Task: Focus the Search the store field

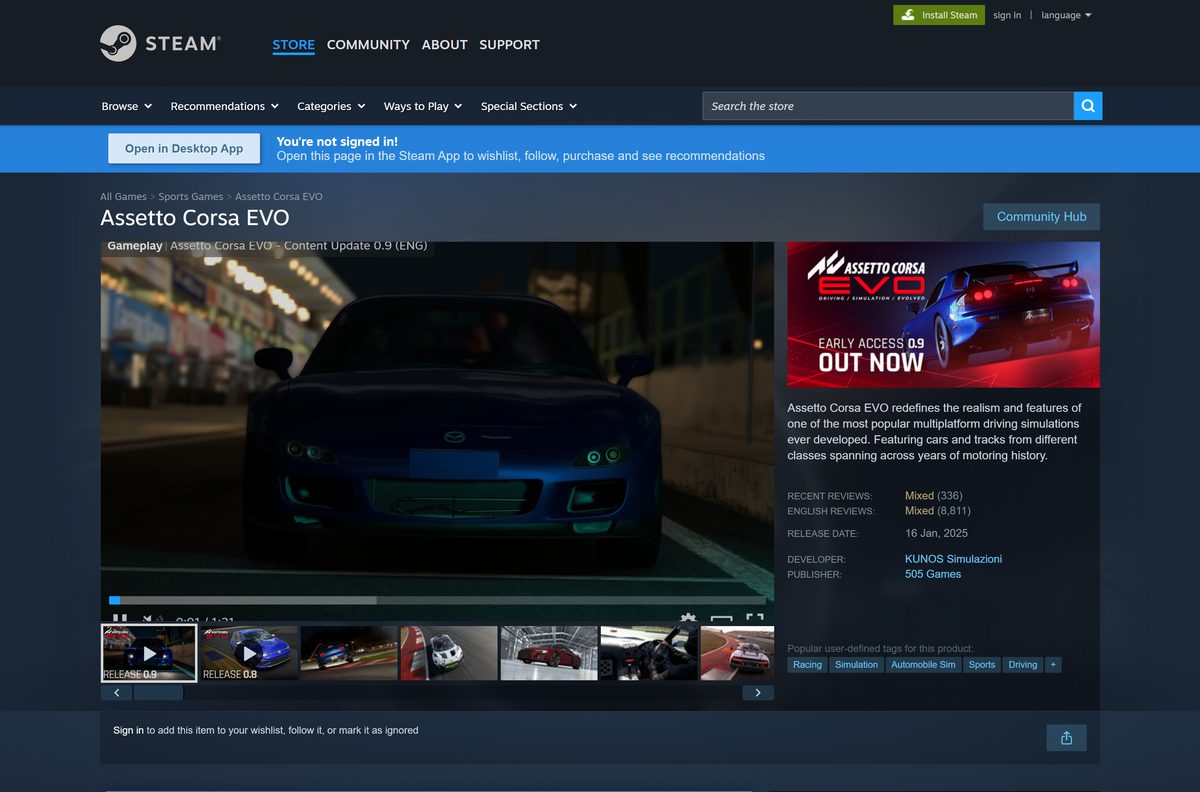Action: [887, 106]
